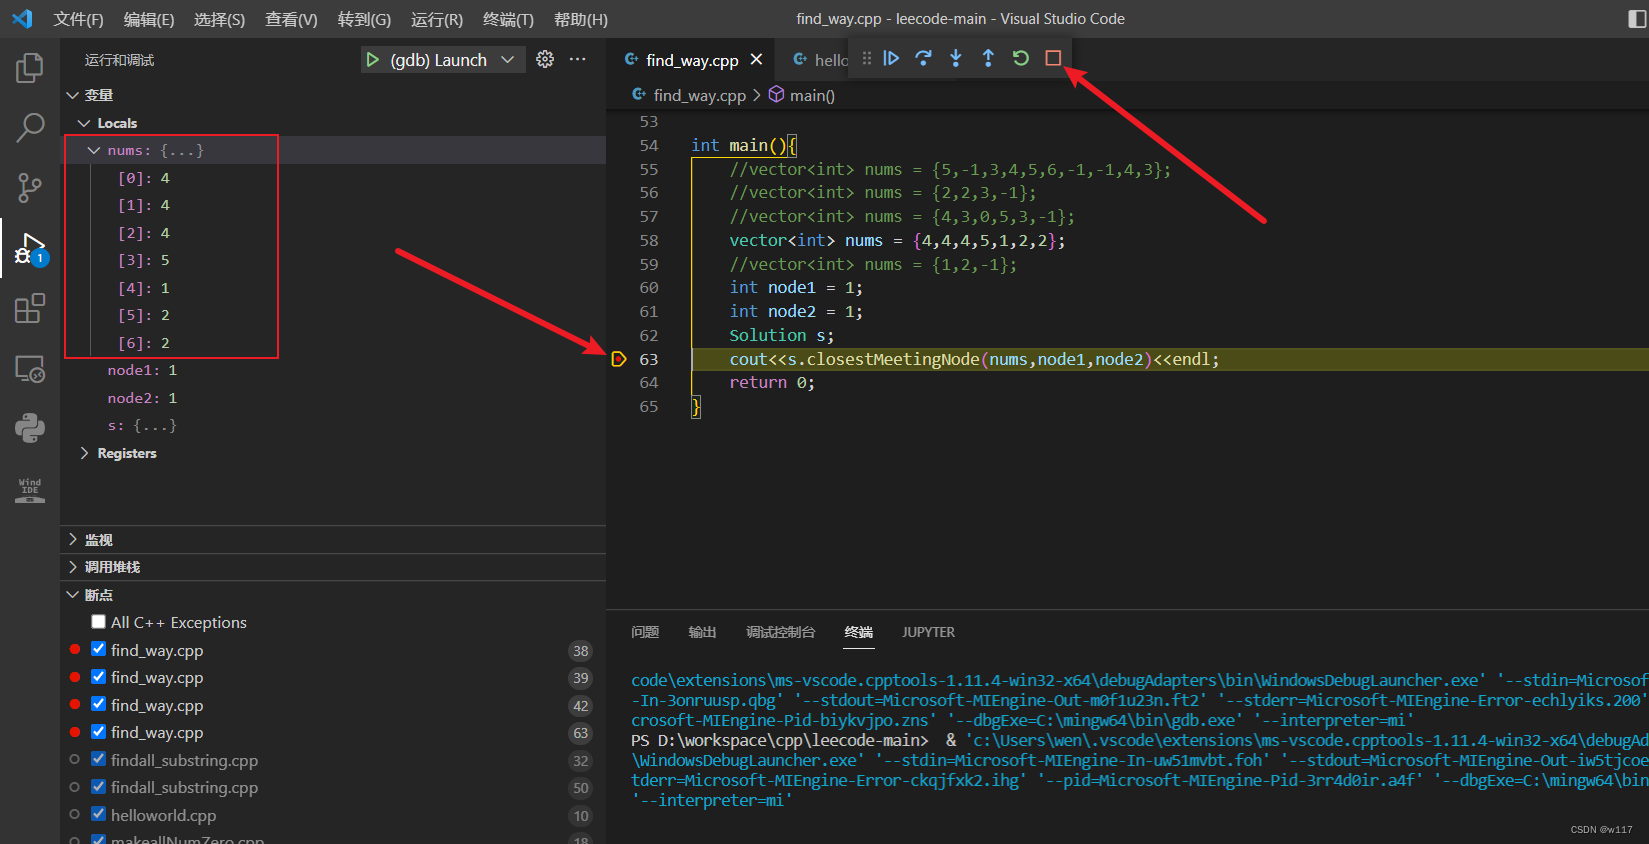Toggle findall_substring.cpp breakpoint at line 32

coord(98,759)
